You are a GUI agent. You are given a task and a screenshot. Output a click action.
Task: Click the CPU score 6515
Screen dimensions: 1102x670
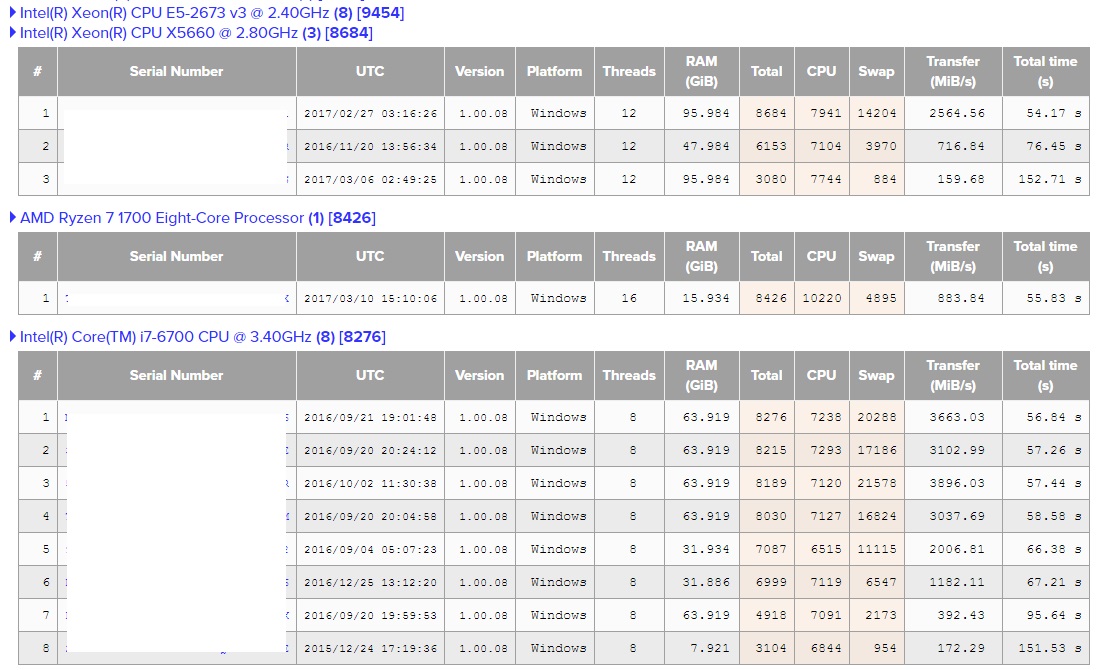click(826, 549)
